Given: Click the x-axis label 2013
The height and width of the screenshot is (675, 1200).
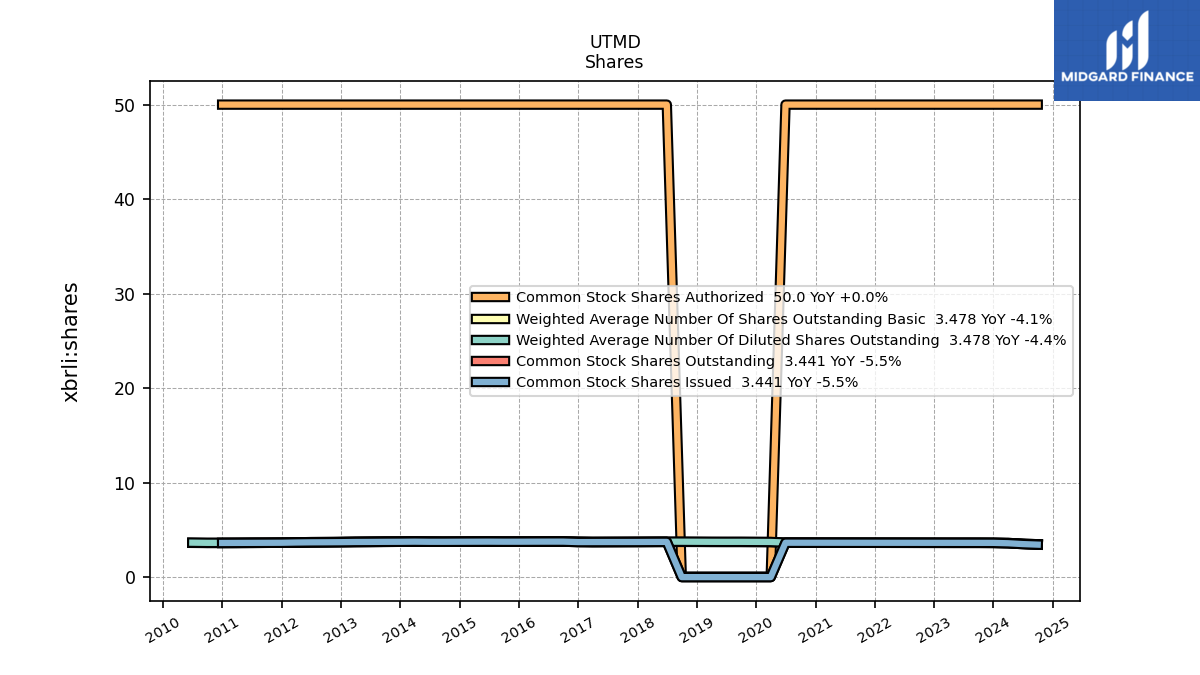Looking at the screenshot, I should (341, 628).
